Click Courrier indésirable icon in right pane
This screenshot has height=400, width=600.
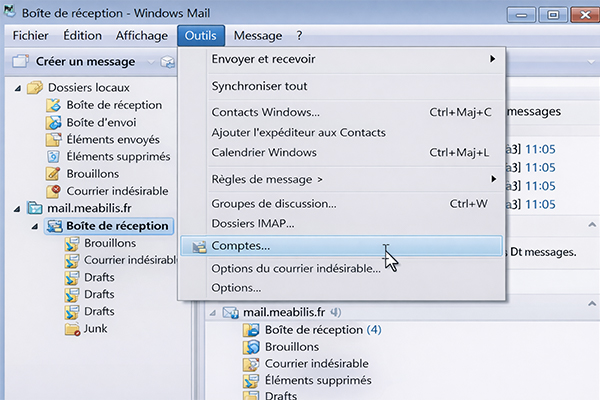pos(251,364)
